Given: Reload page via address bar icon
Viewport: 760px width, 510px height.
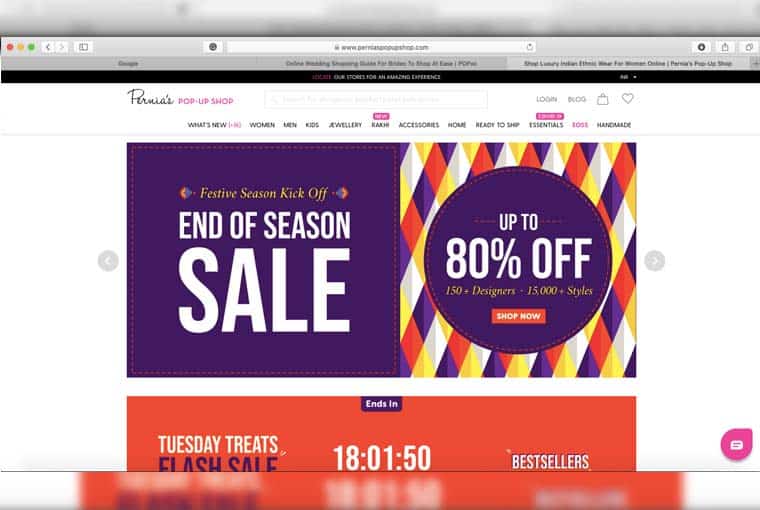Looking at the screenshot, I should click(530, 47).
